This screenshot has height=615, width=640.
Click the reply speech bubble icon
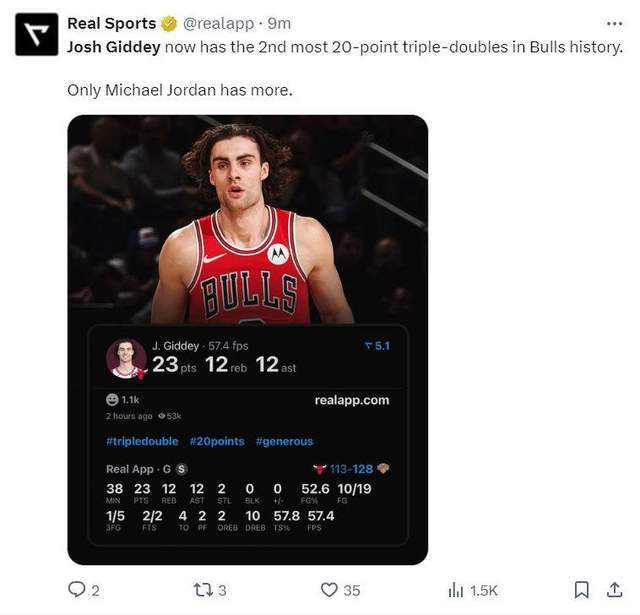coord(77,590)
